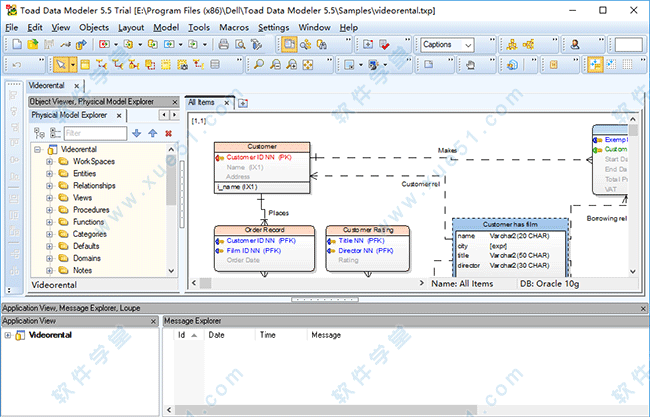The width and height of the screenshot is (650, 417).
Task: Close the Application View panel
Action: click(x=153, y=321)
